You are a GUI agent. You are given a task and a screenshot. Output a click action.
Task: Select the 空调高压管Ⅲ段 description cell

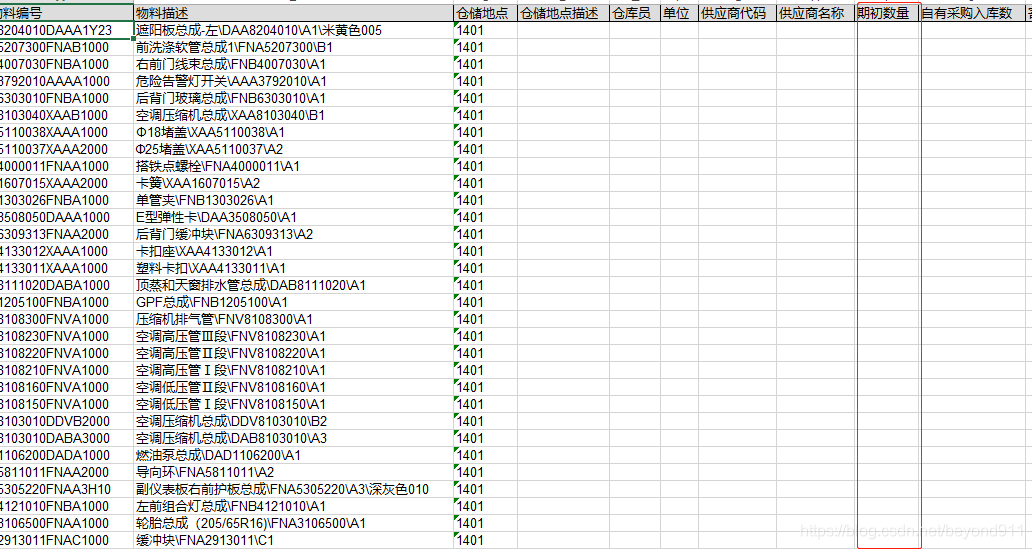point(294,336)
